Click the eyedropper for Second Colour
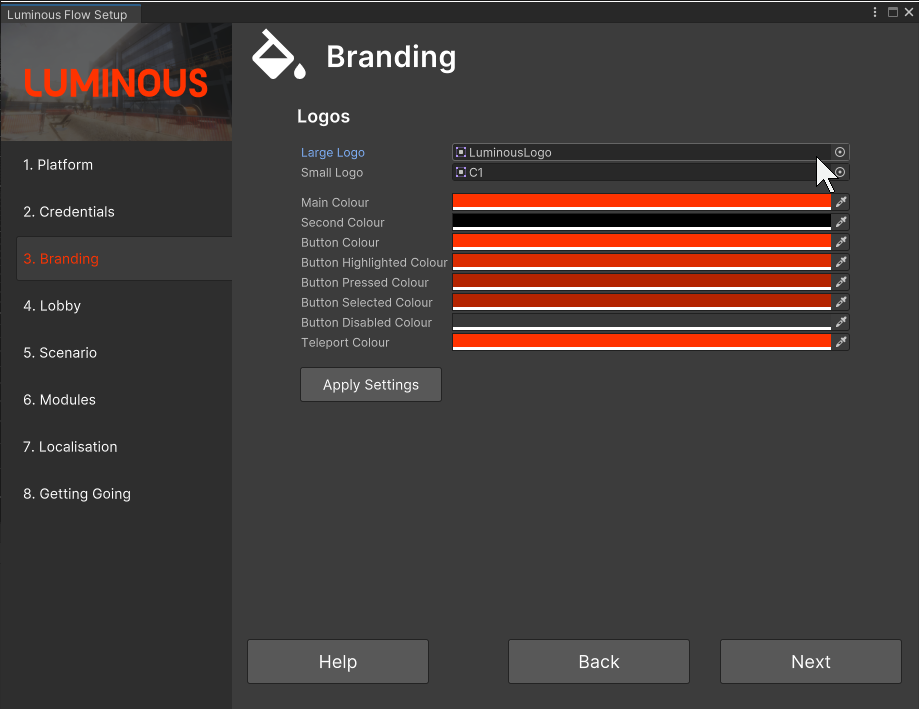Viewport: 919px width, 709px height. (841, 222)
